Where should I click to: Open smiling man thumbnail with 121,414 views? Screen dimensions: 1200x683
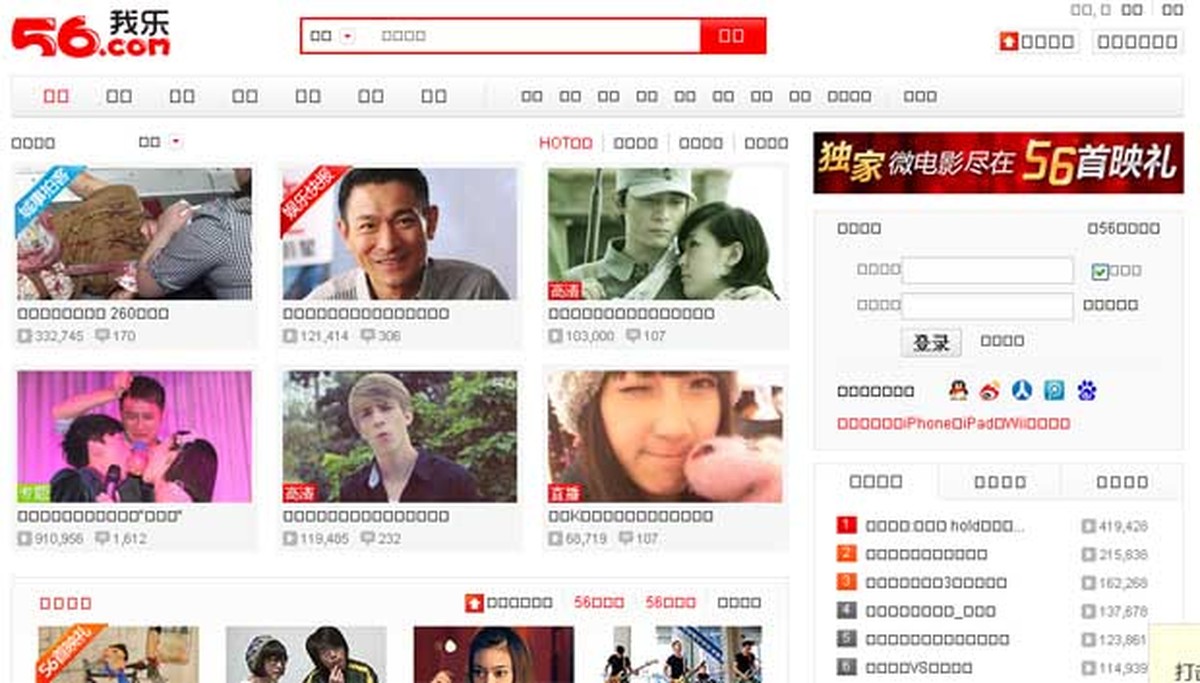[400, 233]
